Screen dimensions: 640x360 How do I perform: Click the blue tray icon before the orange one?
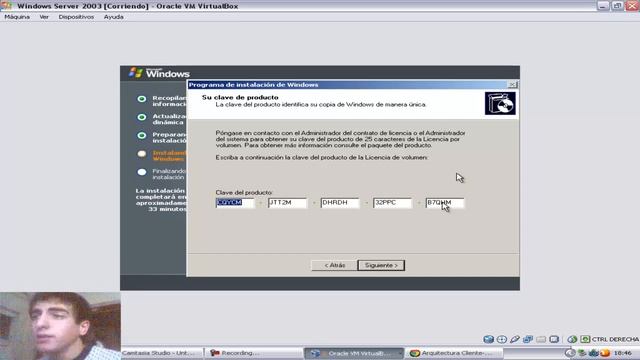click(594, 353)
